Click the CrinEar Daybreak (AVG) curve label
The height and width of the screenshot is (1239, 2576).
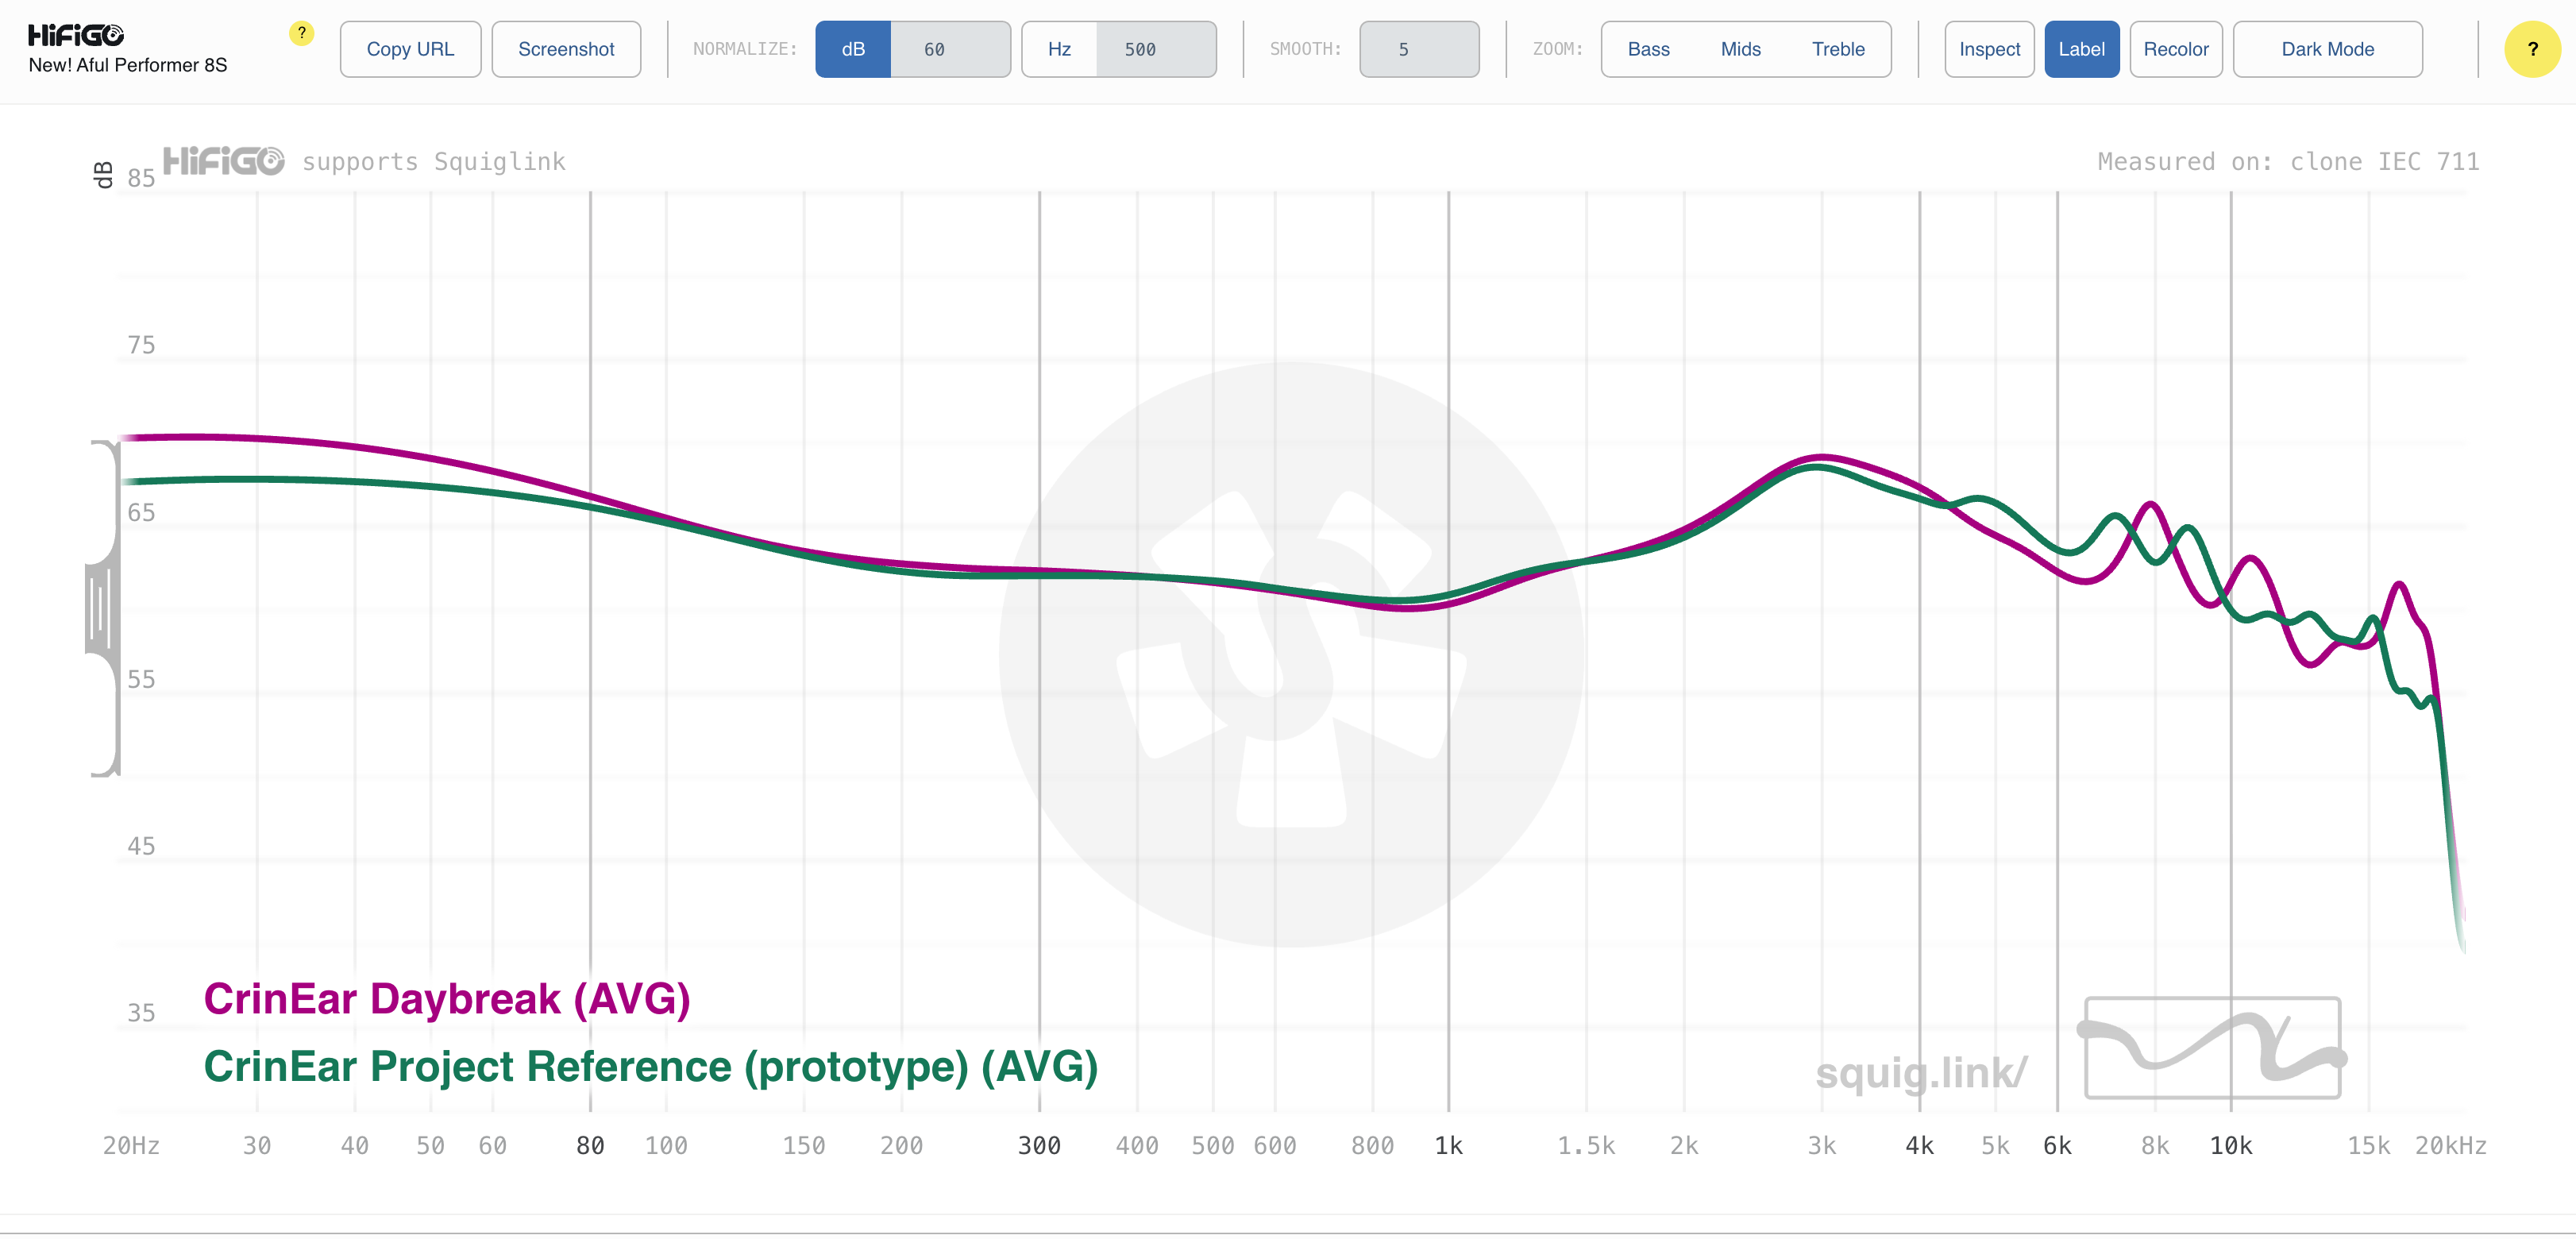tap(447, 999)
